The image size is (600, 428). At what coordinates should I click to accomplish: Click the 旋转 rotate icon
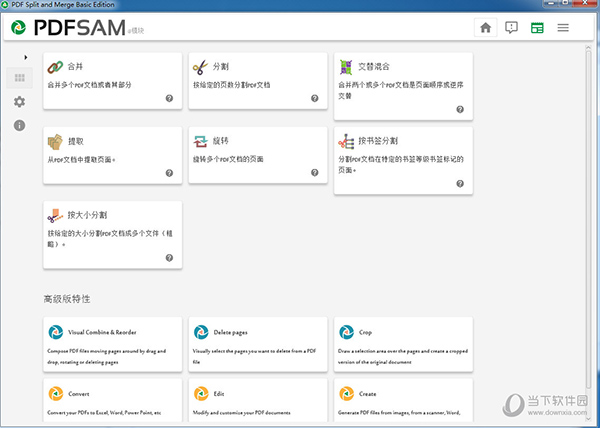(201, 142)
